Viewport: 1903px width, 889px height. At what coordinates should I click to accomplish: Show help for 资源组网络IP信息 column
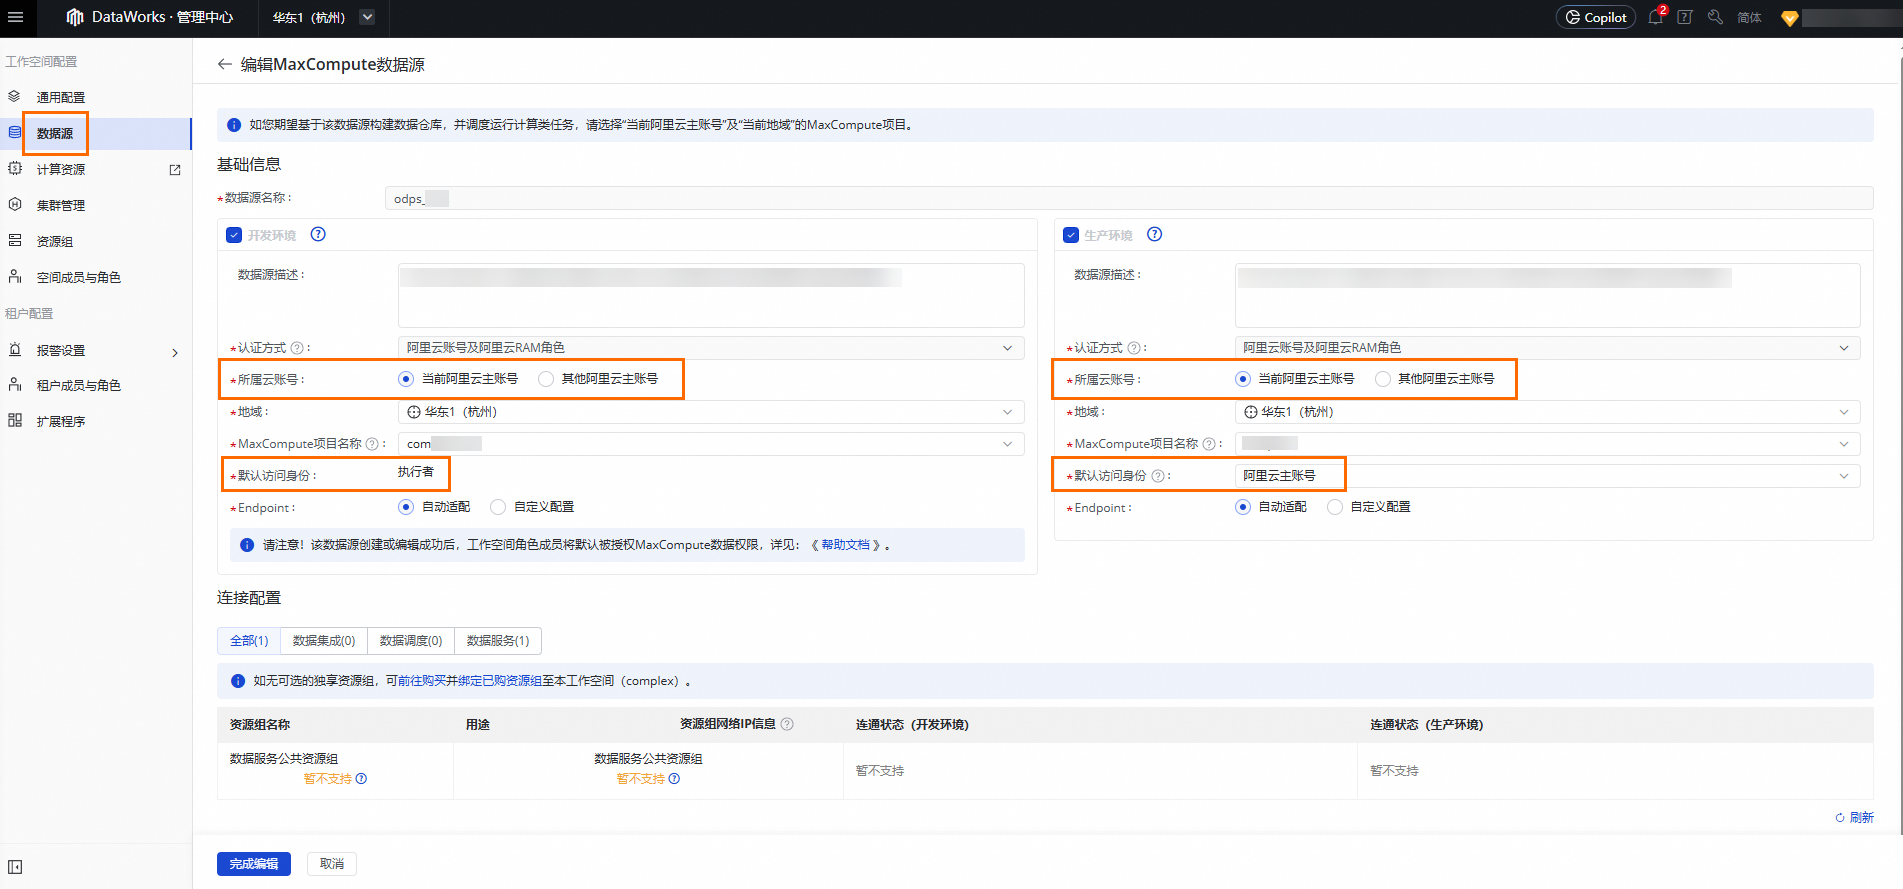(x=787, y=724)
